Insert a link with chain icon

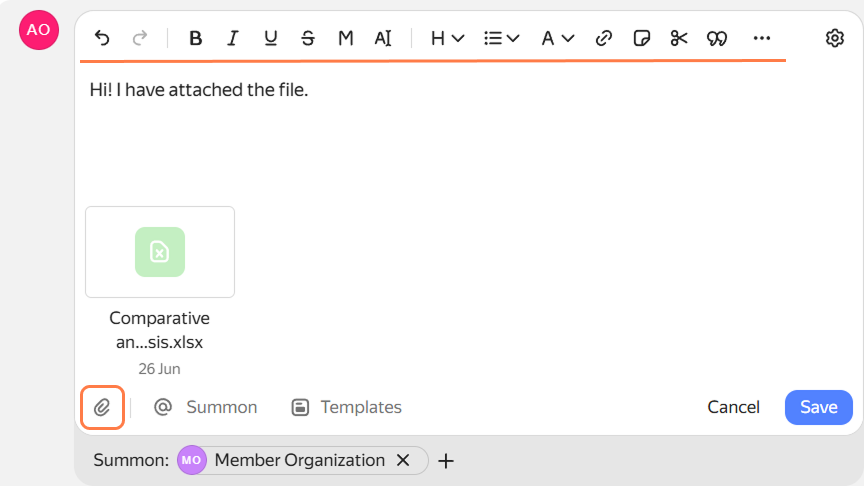pos(604,38)
